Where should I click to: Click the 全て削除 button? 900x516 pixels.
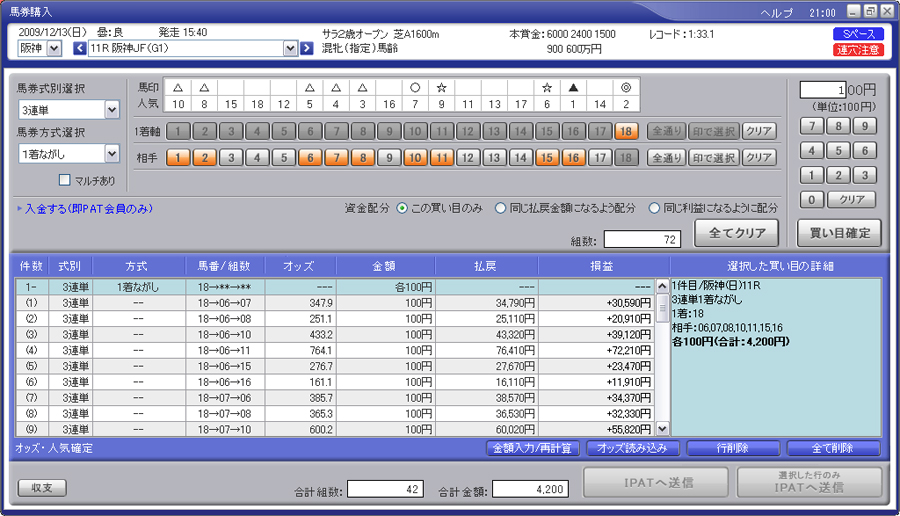(833, 448)
